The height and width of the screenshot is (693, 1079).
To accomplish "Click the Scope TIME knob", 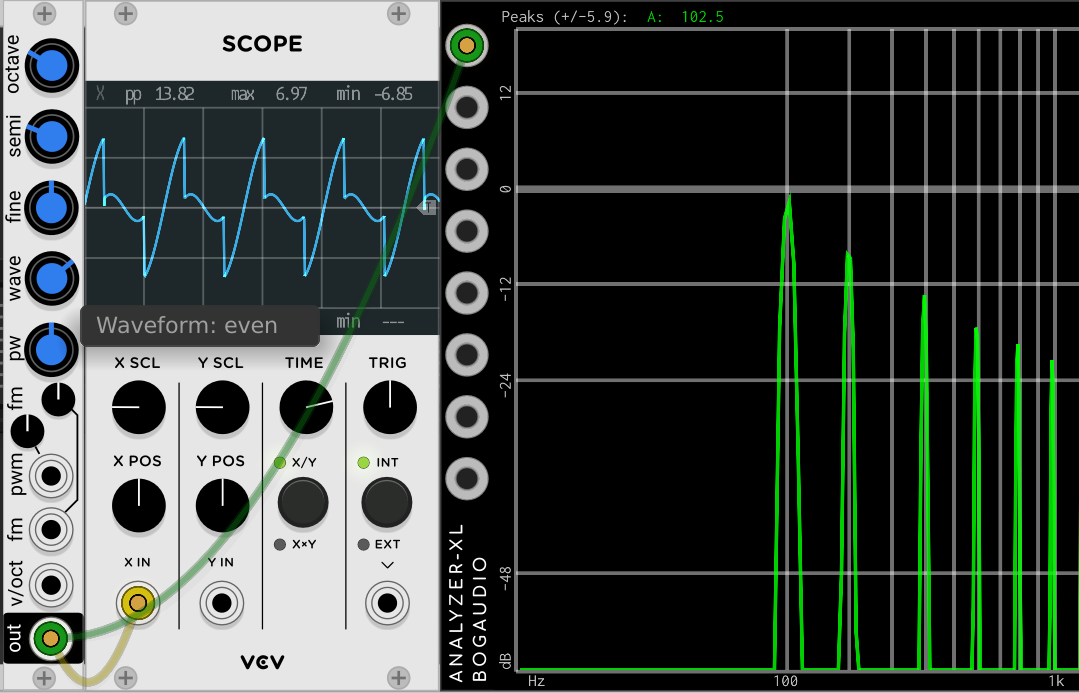I will [x=306, y=409].
